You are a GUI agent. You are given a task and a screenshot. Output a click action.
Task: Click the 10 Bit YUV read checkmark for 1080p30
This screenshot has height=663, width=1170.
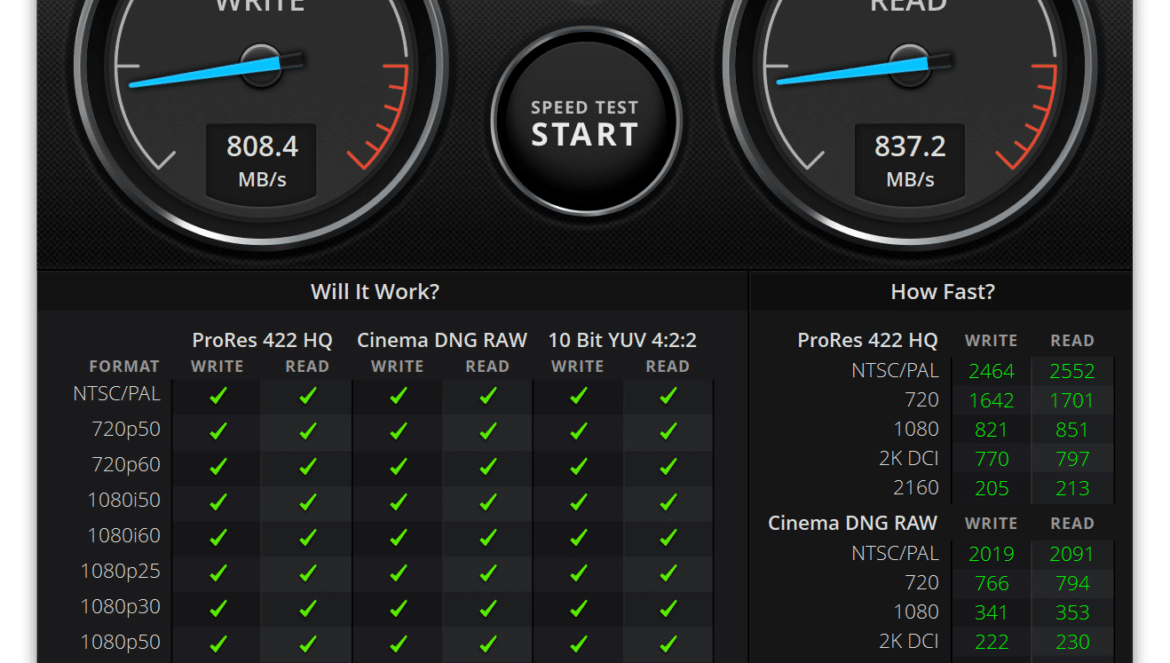click(669, 609)
